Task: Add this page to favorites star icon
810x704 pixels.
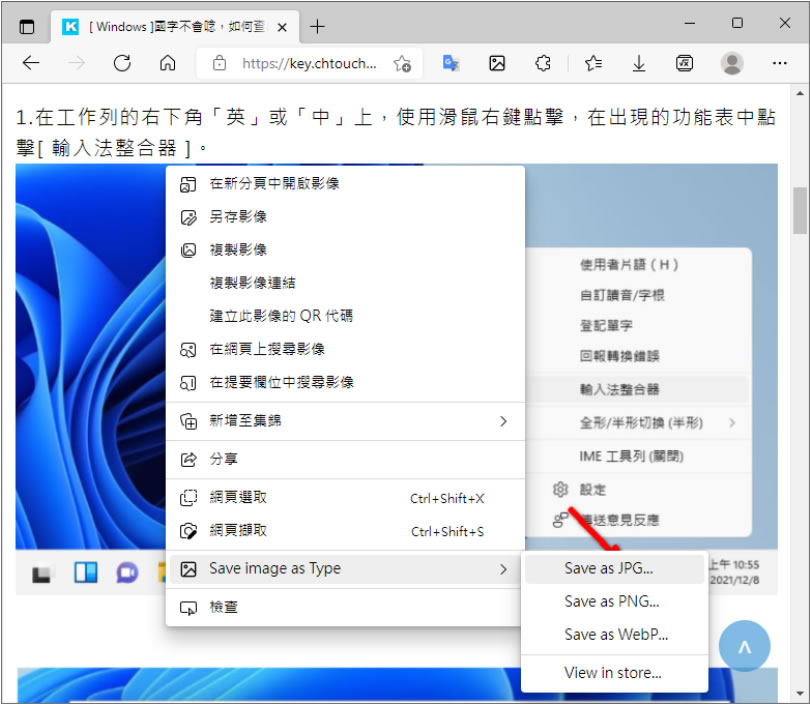Action: click(x=402, y=64)
